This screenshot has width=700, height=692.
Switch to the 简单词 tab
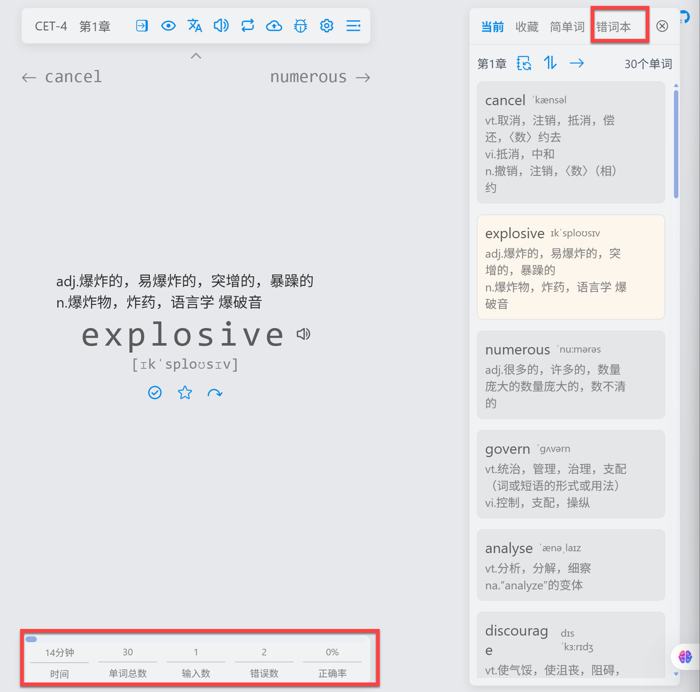coord(567,27)
